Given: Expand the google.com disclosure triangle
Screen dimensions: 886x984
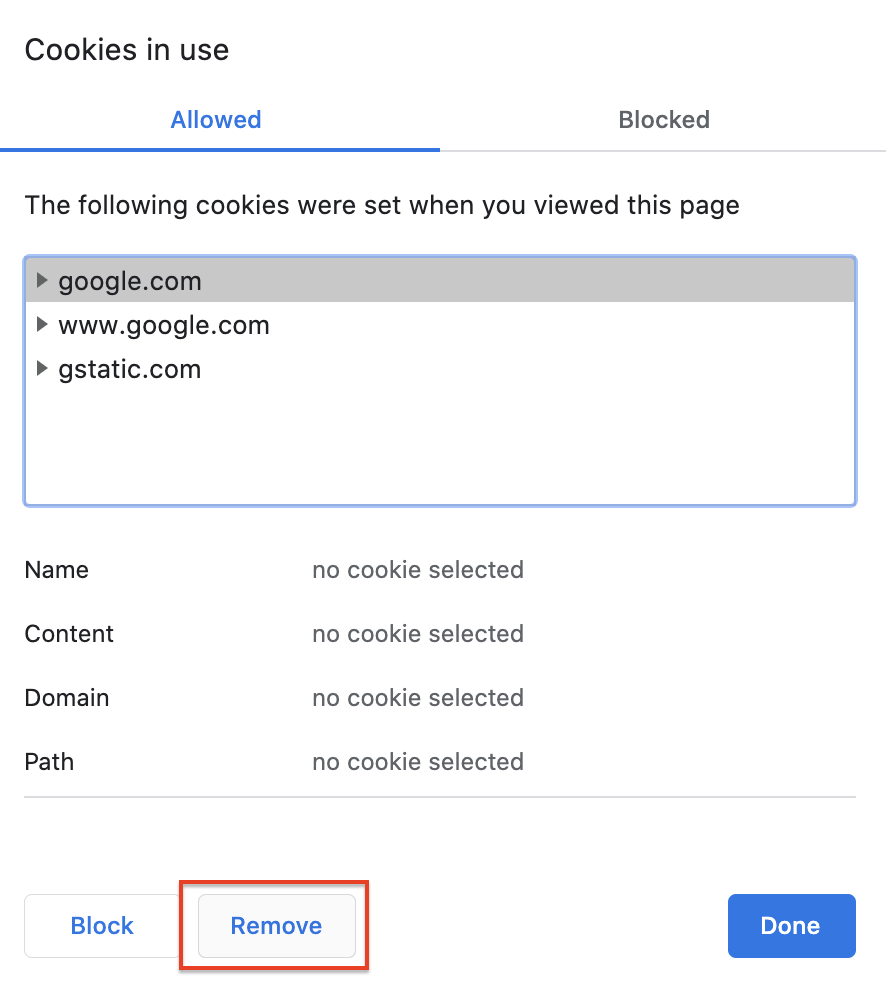Looking at the screenshot, I should point(42,281).
